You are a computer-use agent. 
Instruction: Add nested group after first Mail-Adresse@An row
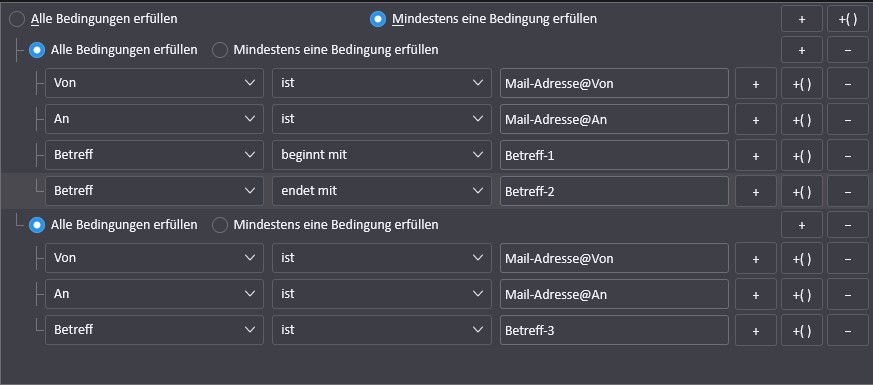pos(802,119)
